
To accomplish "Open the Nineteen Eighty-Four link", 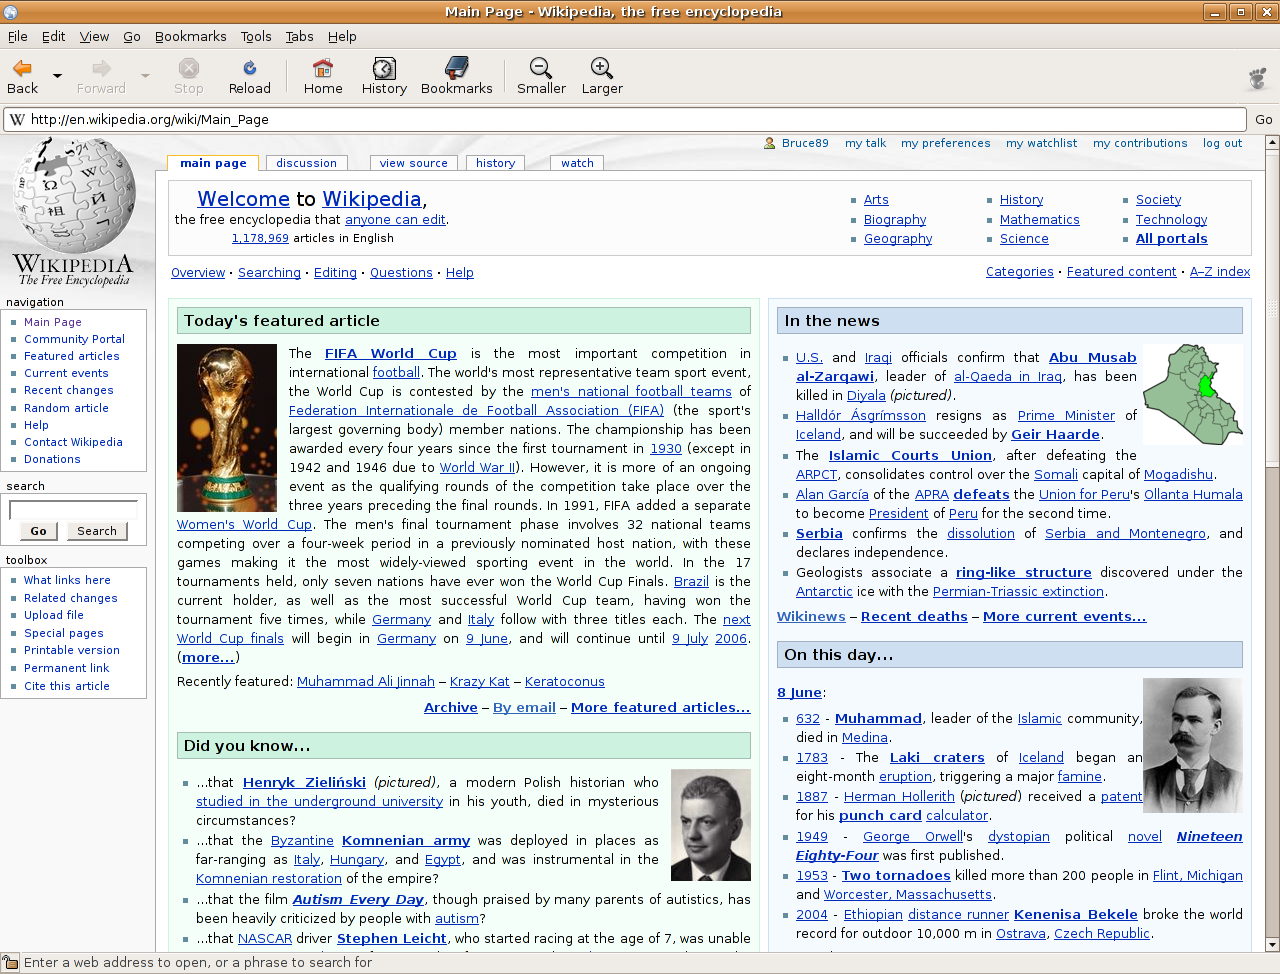I will (1019, 846).
